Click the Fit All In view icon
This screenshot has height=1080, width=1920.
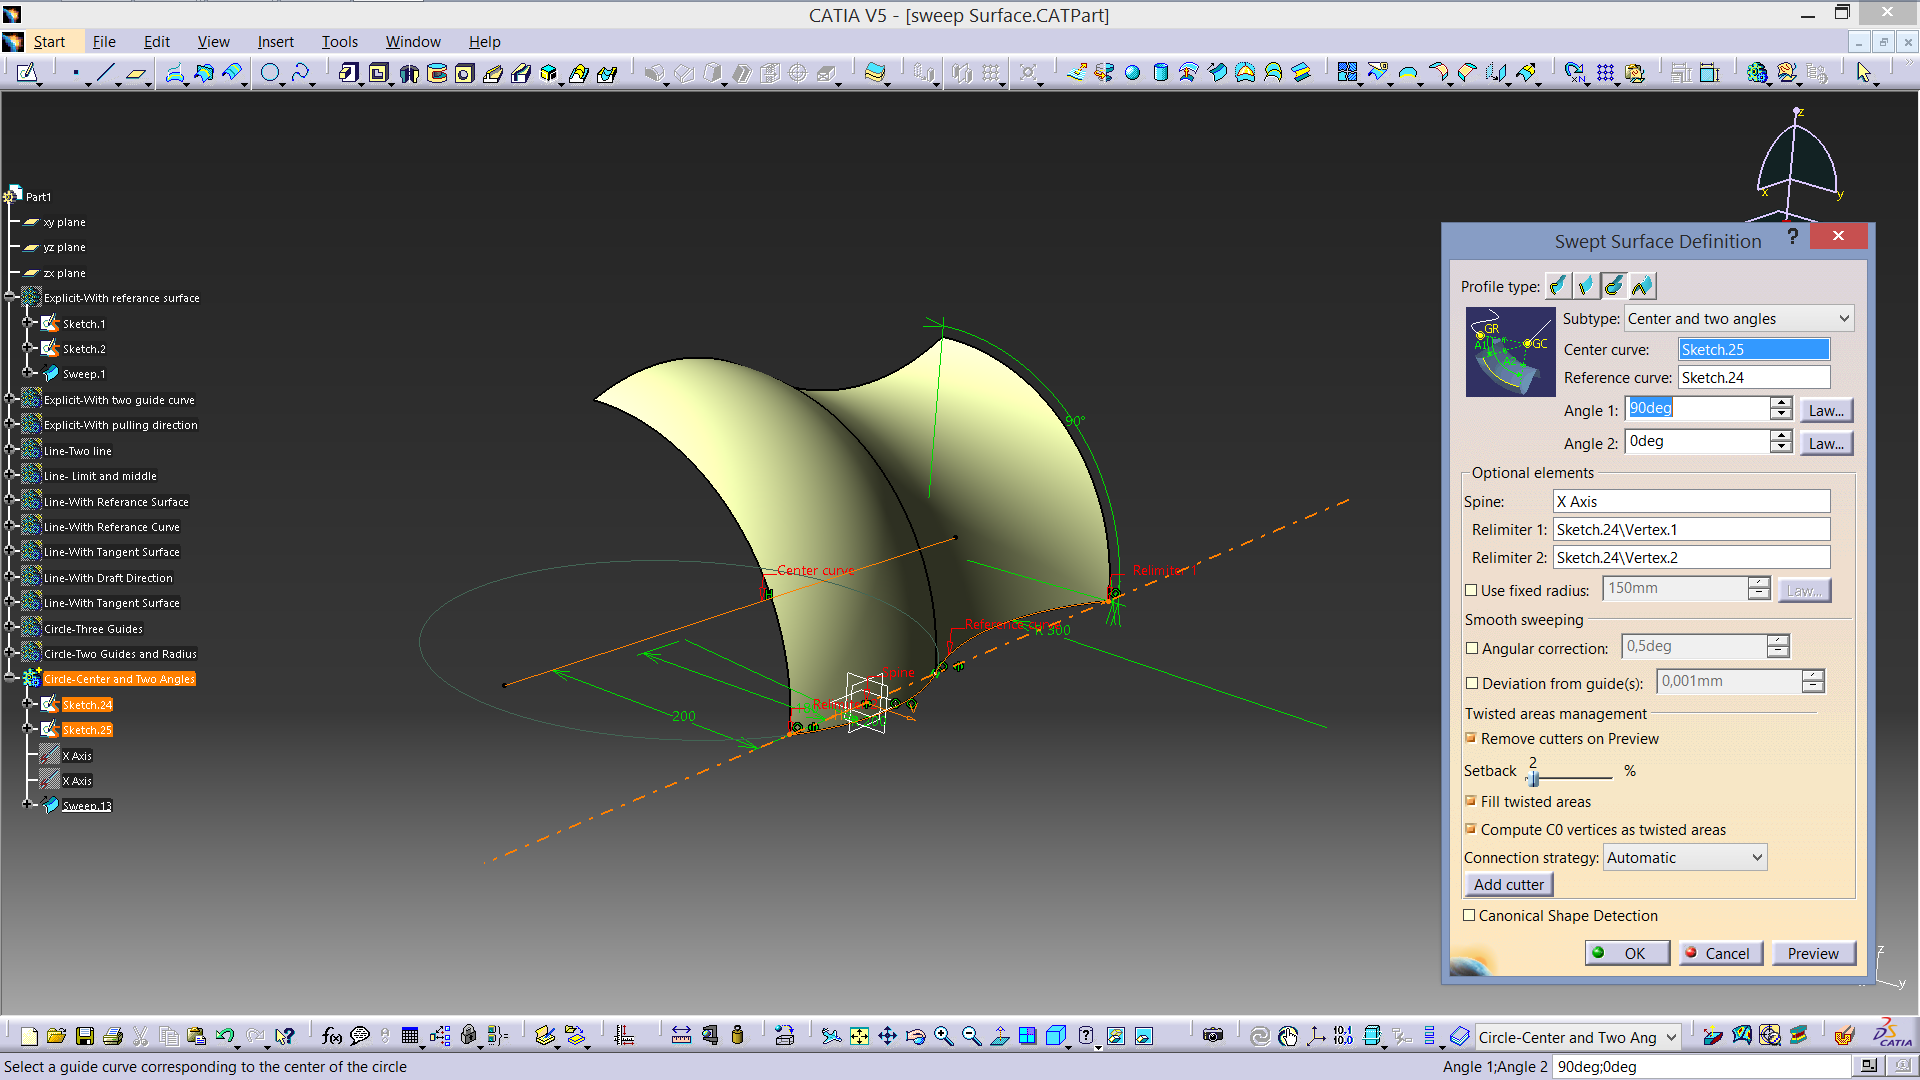(859, 1036)
